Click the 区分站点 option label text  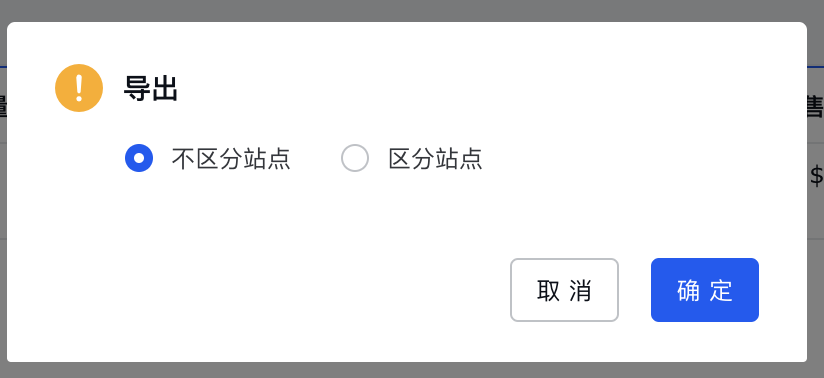pyautogui.click(x=436, y=158)
